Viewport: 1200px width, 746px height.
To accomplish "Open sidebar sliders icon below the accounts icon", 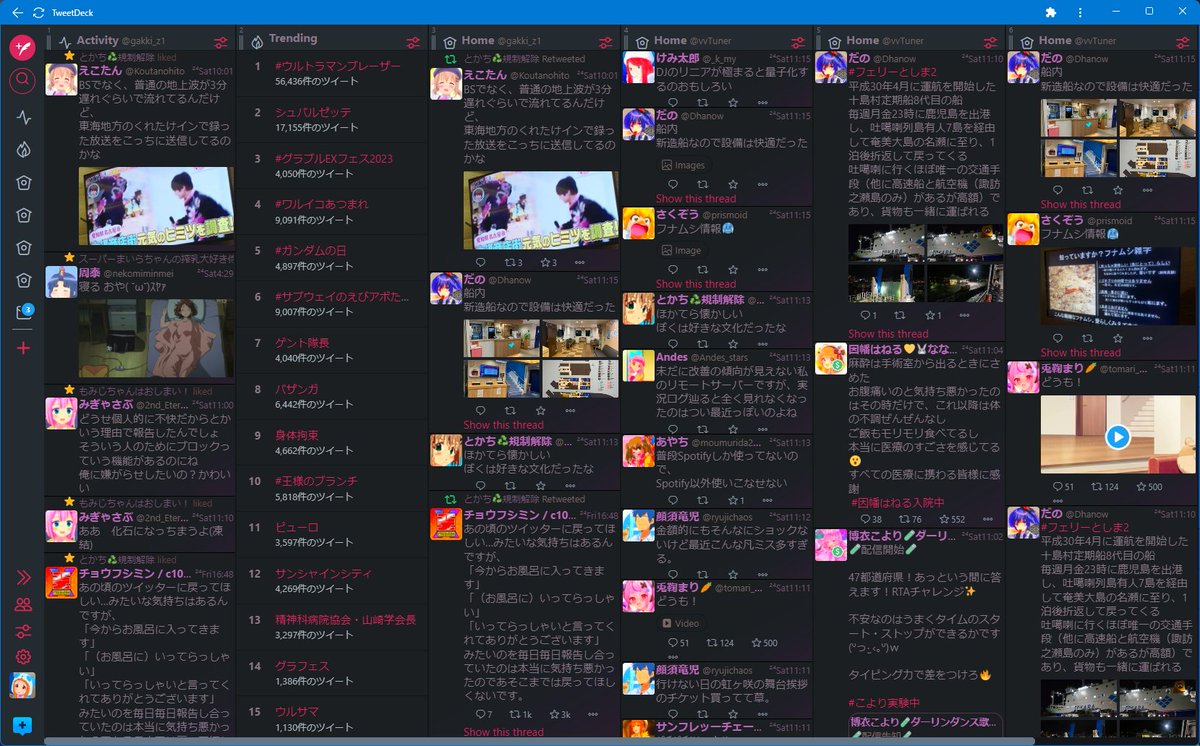I will click(x=23, y=631).
